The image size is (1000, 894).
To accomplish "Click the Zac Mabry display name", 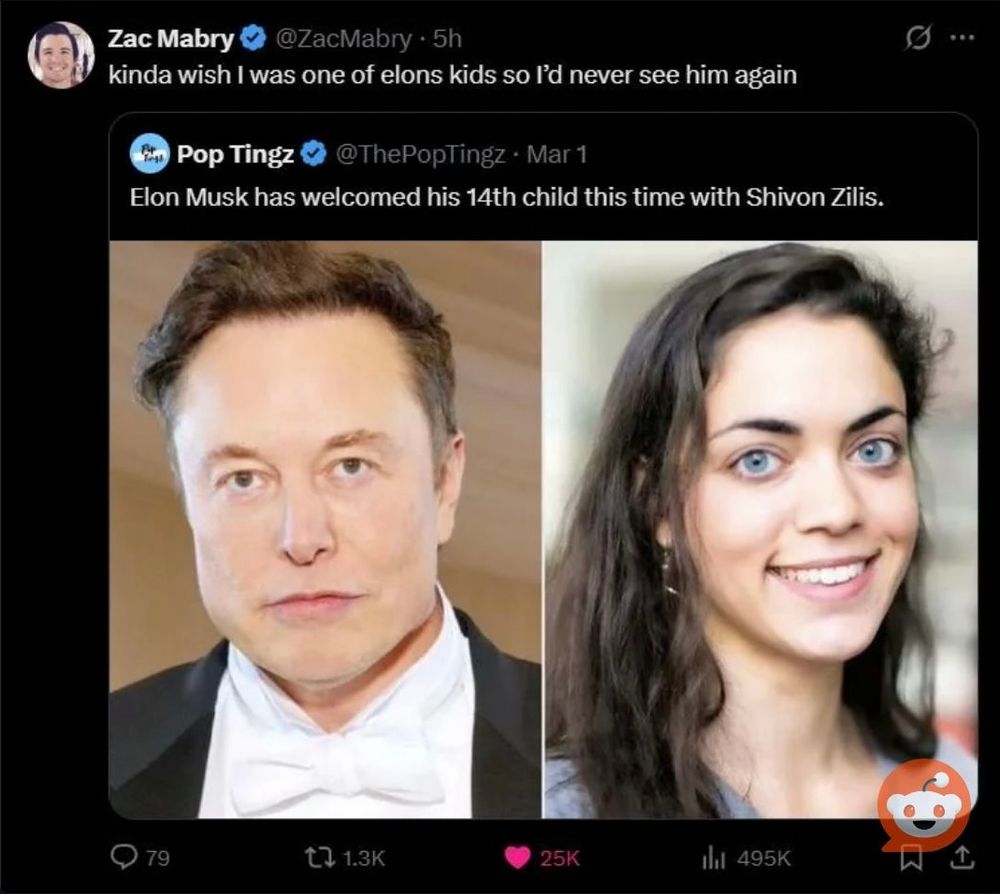I will 171,39.
